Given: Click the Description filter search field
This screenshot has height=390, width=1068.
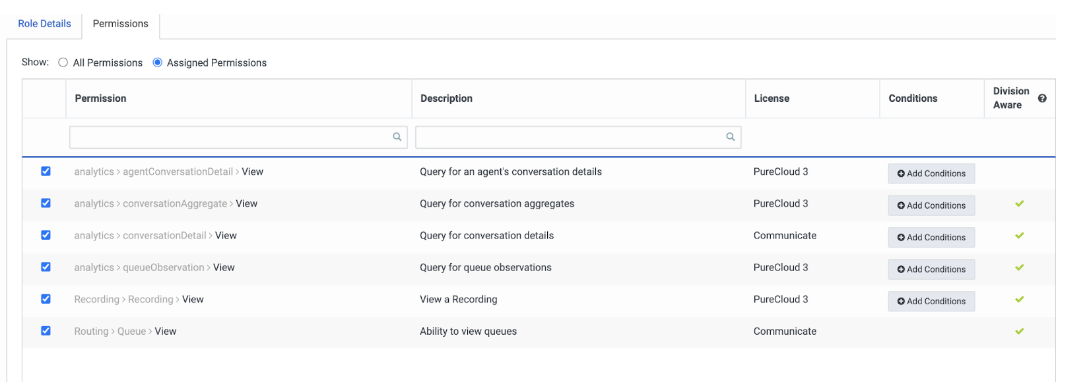Looking at the screenshot, I should tap(578, 137).
